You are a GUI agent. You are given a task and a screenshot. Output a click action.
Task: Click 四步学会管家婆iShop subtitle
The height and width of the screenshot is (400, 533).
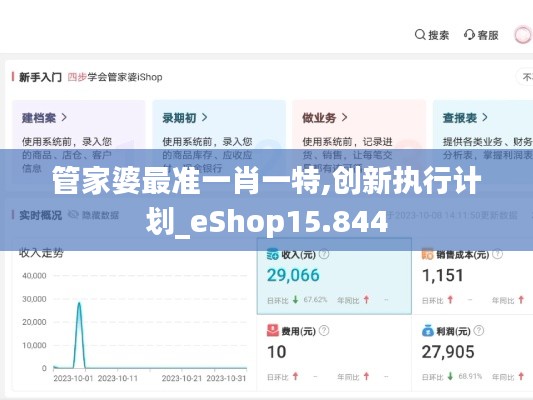pos(115,77)
